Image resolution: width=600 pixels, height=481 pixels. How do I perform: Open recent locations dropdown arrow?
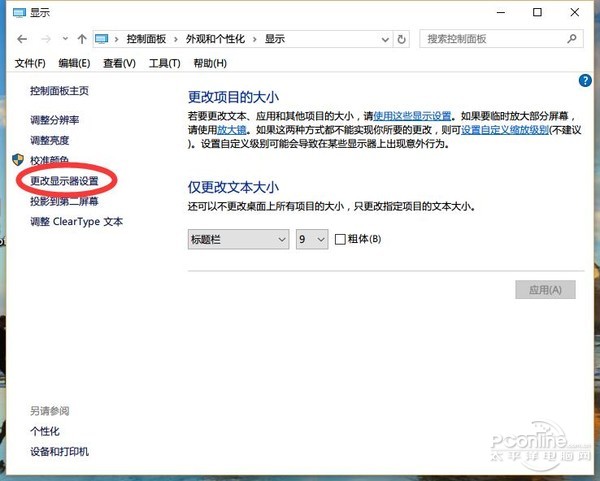tap(65, 39)
